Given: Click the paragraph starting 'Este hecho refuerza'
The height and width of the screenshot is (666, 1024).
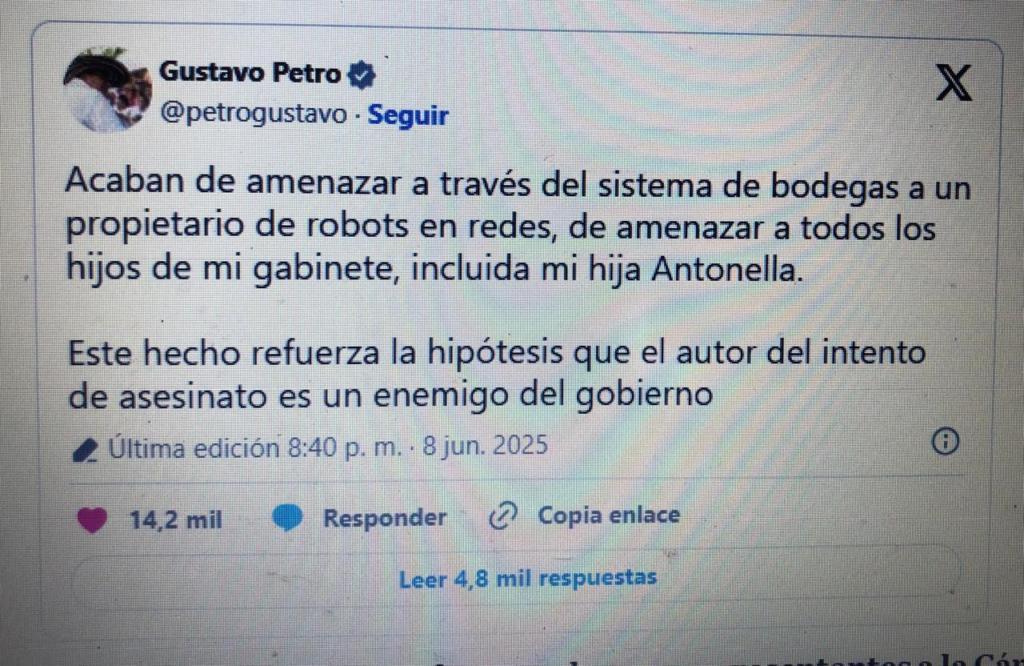Looking at the screenshot, I should [497, 373].
